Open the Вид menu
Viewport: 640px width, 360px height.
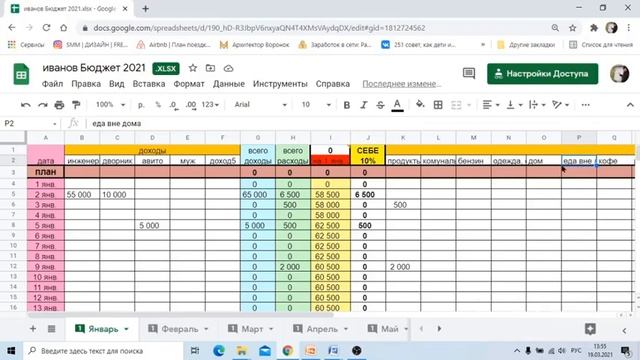pyautogui.click(x=116, y=84)
